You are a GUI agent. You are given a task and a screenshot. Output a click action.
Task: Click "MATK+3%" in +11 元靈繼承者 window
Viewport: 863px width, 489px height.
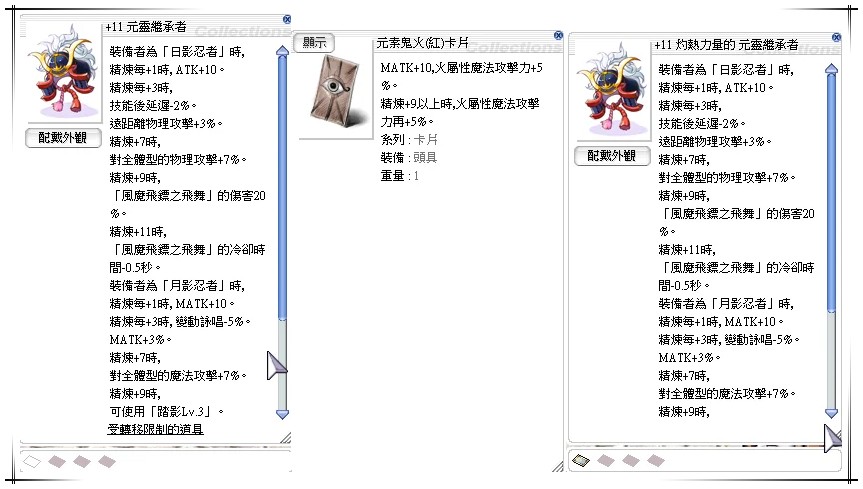click(x=140, y=340)
